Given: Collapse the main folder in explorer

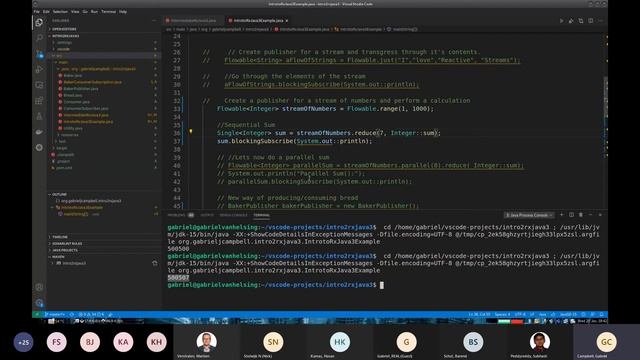Looking at the screenshot, I should pos(104,62).
